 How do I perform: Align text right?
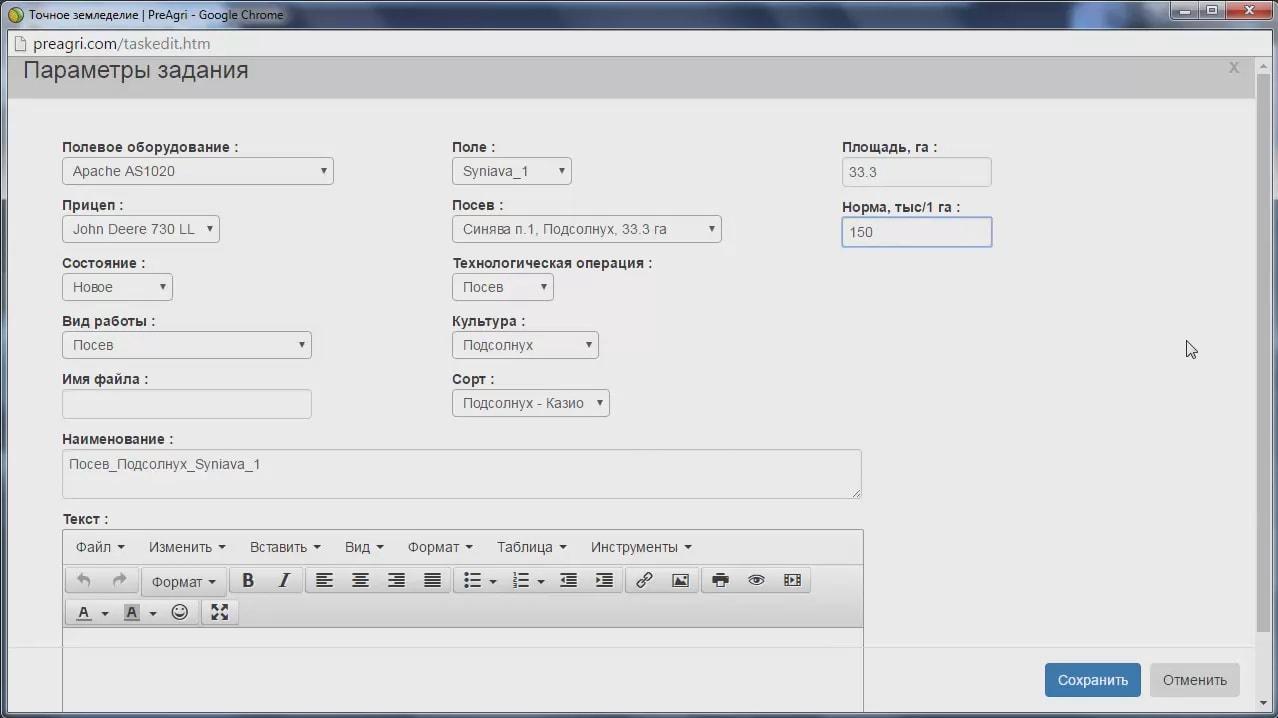tap(396, 581)
